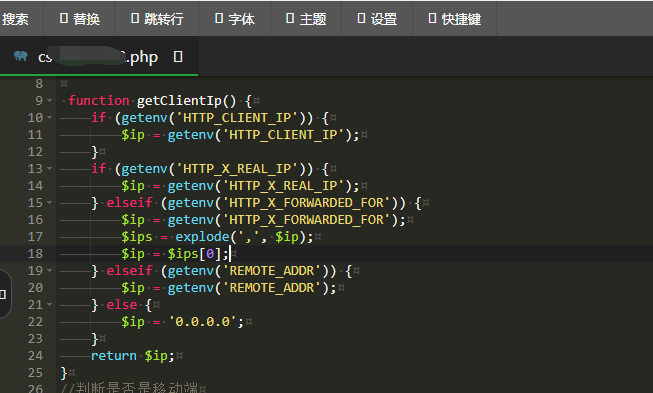
Task: Click the return $ip statement
Action: (132, 356)
